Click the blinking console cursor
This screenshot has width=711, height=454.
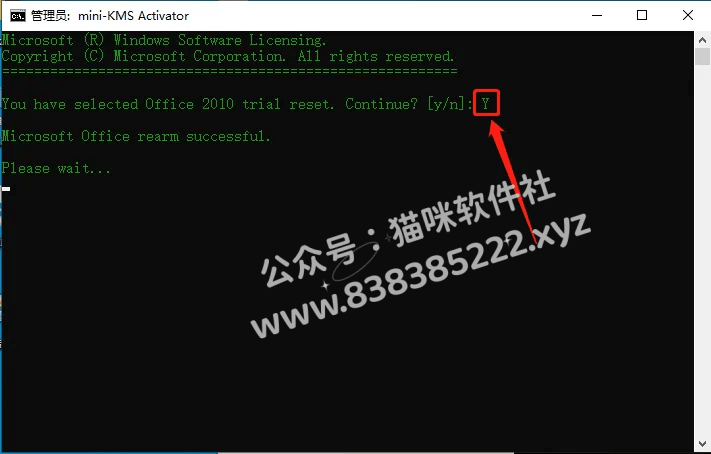coord(6,189)
